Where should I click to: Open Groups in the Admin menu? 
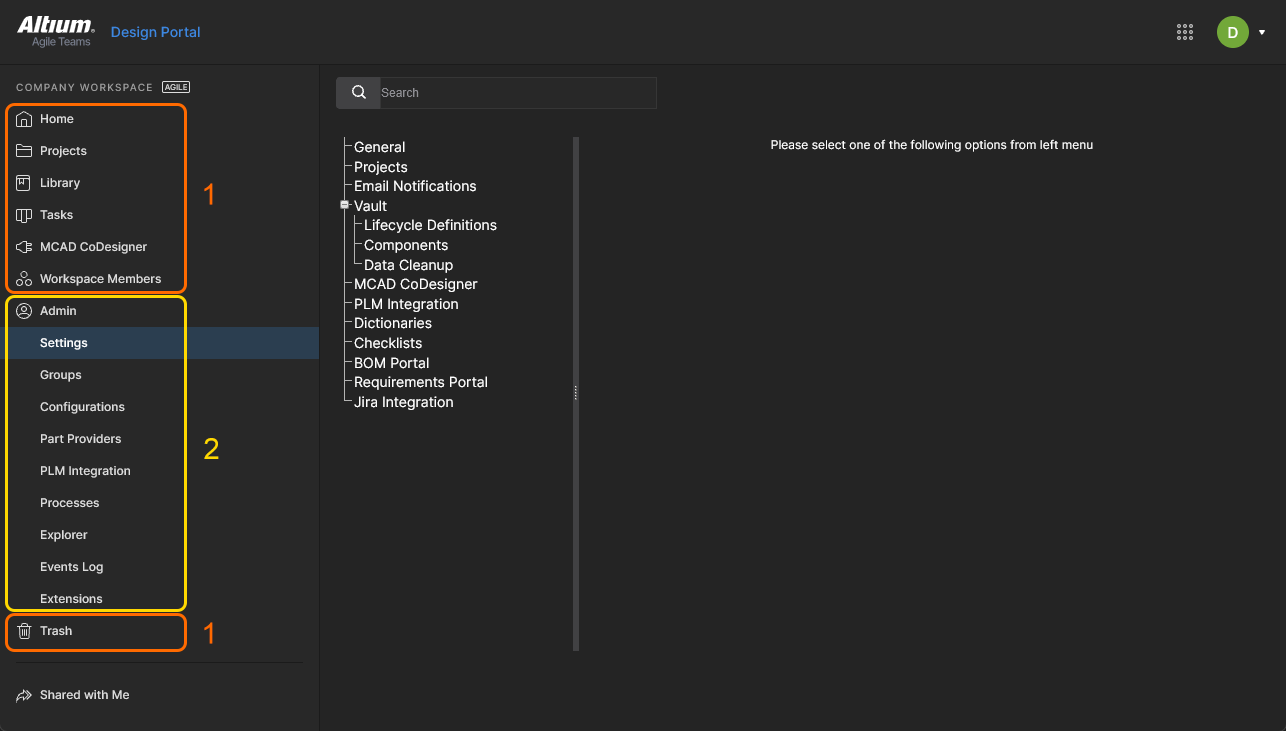[x=61, y=375]
